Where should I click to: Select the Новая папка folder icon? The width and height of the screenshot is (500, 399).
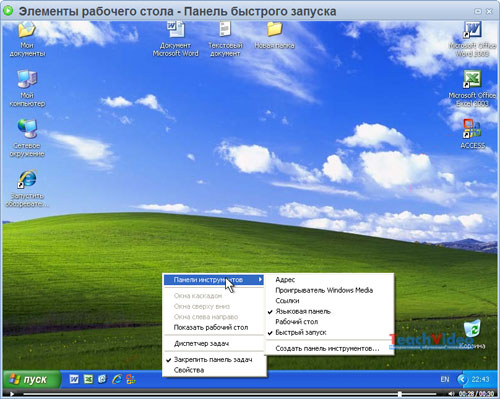[x=274, y=35]
